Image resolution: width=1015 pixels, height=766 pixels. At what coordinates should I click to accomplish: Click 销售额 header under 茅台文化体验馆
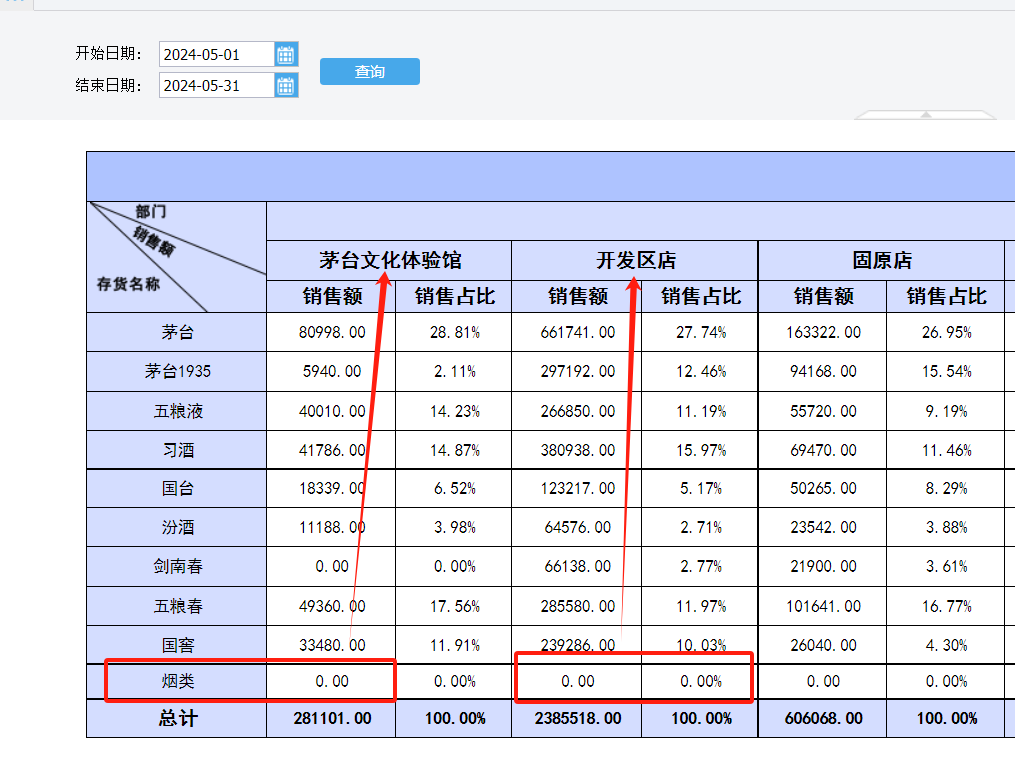pos(331,296)
